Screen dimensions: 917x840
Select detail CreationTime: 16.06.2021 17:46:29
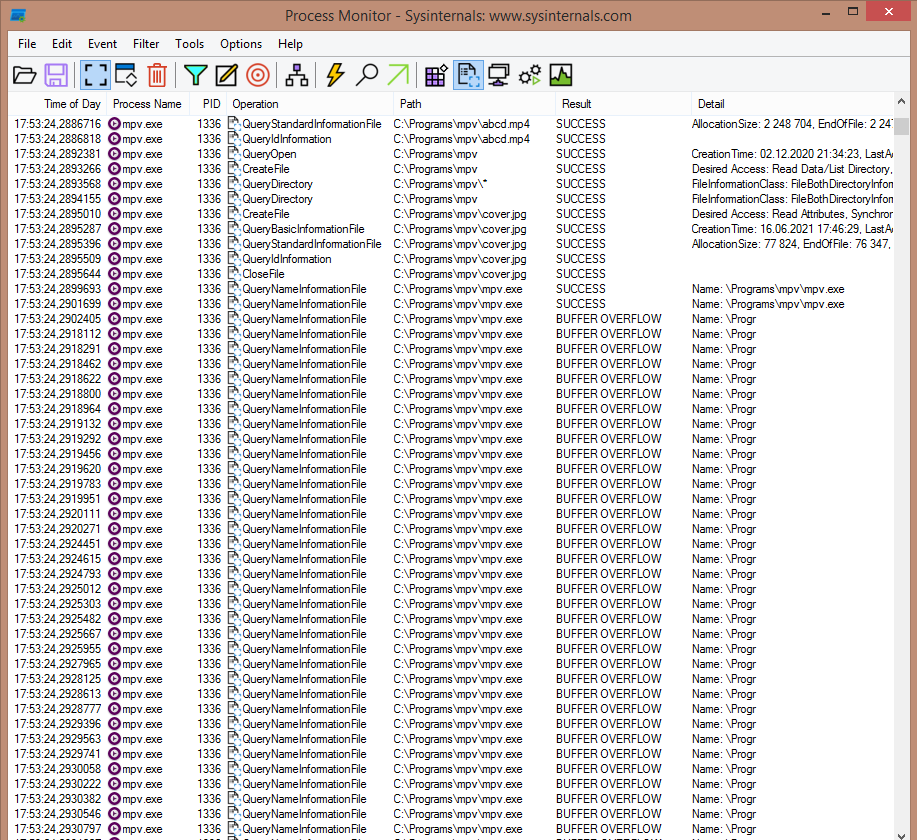click(792, 229)
